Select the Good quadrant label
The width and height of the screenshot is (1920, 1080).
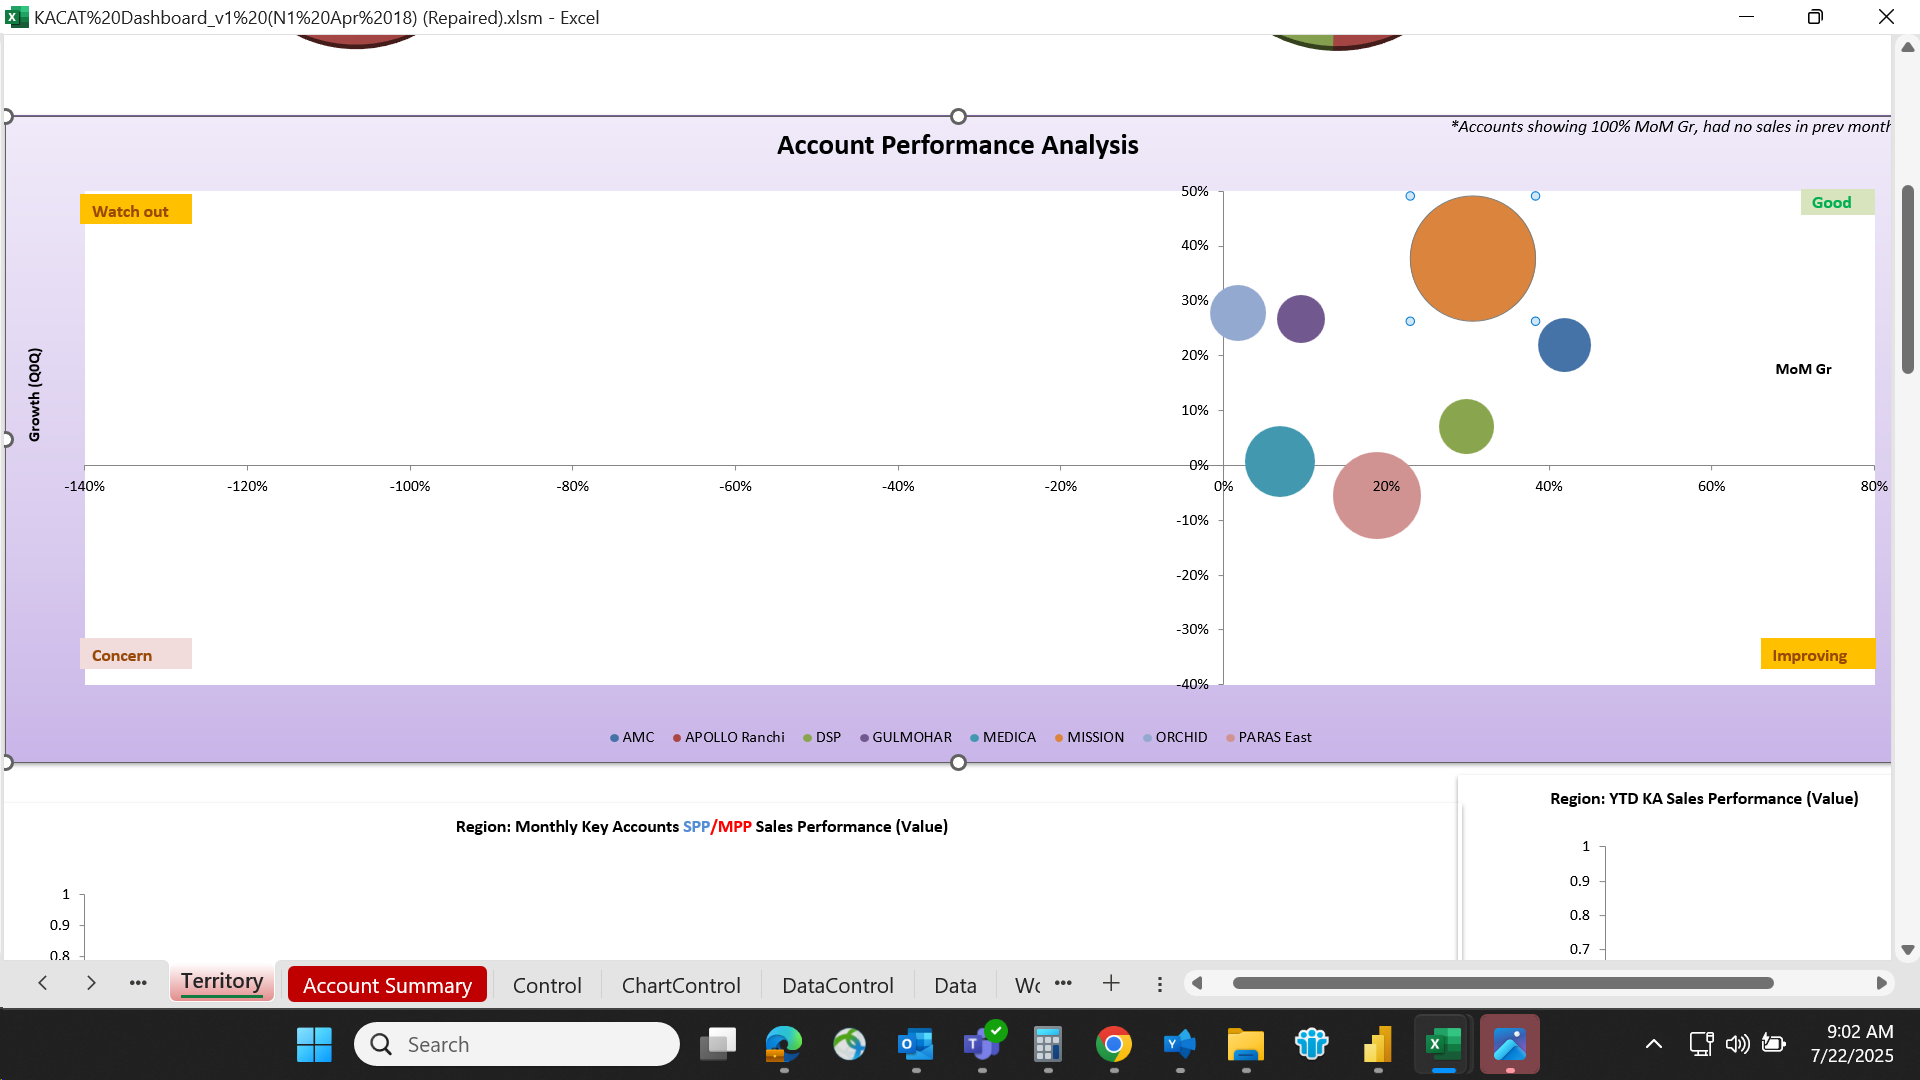point(1838,202)
